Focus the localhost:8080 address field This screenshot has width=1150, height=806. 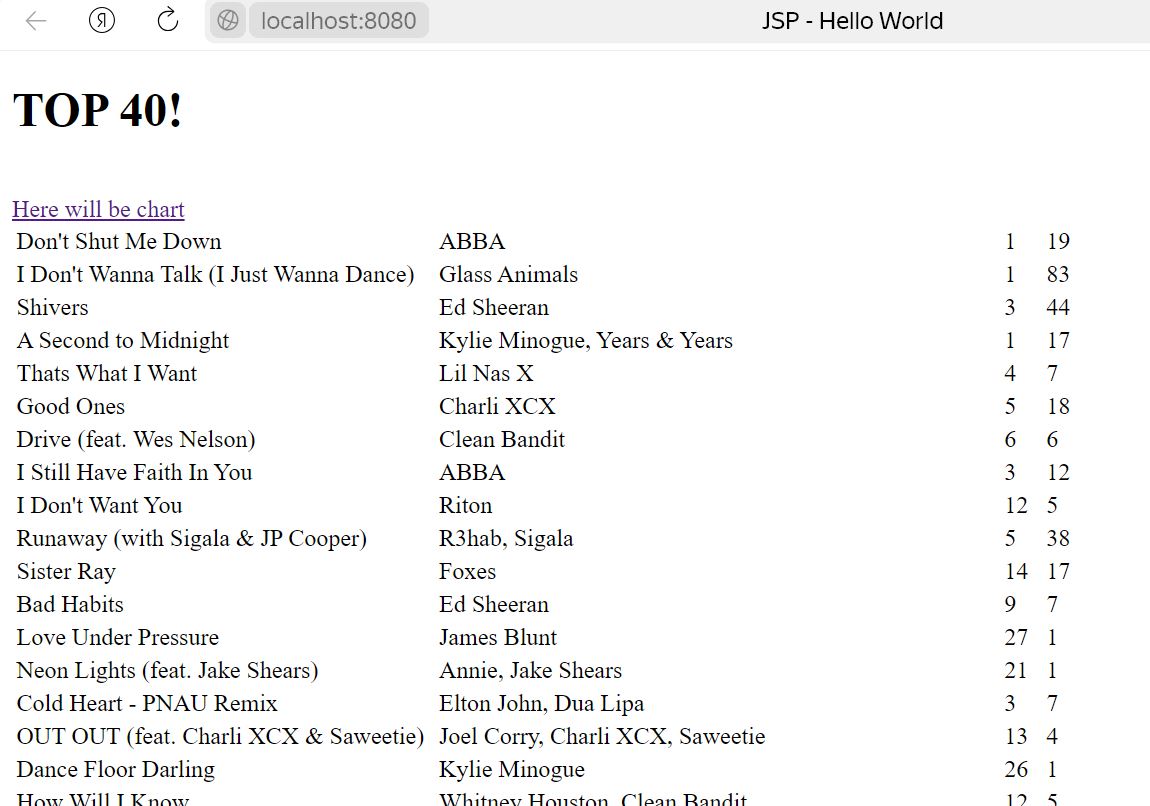[338, 21]
